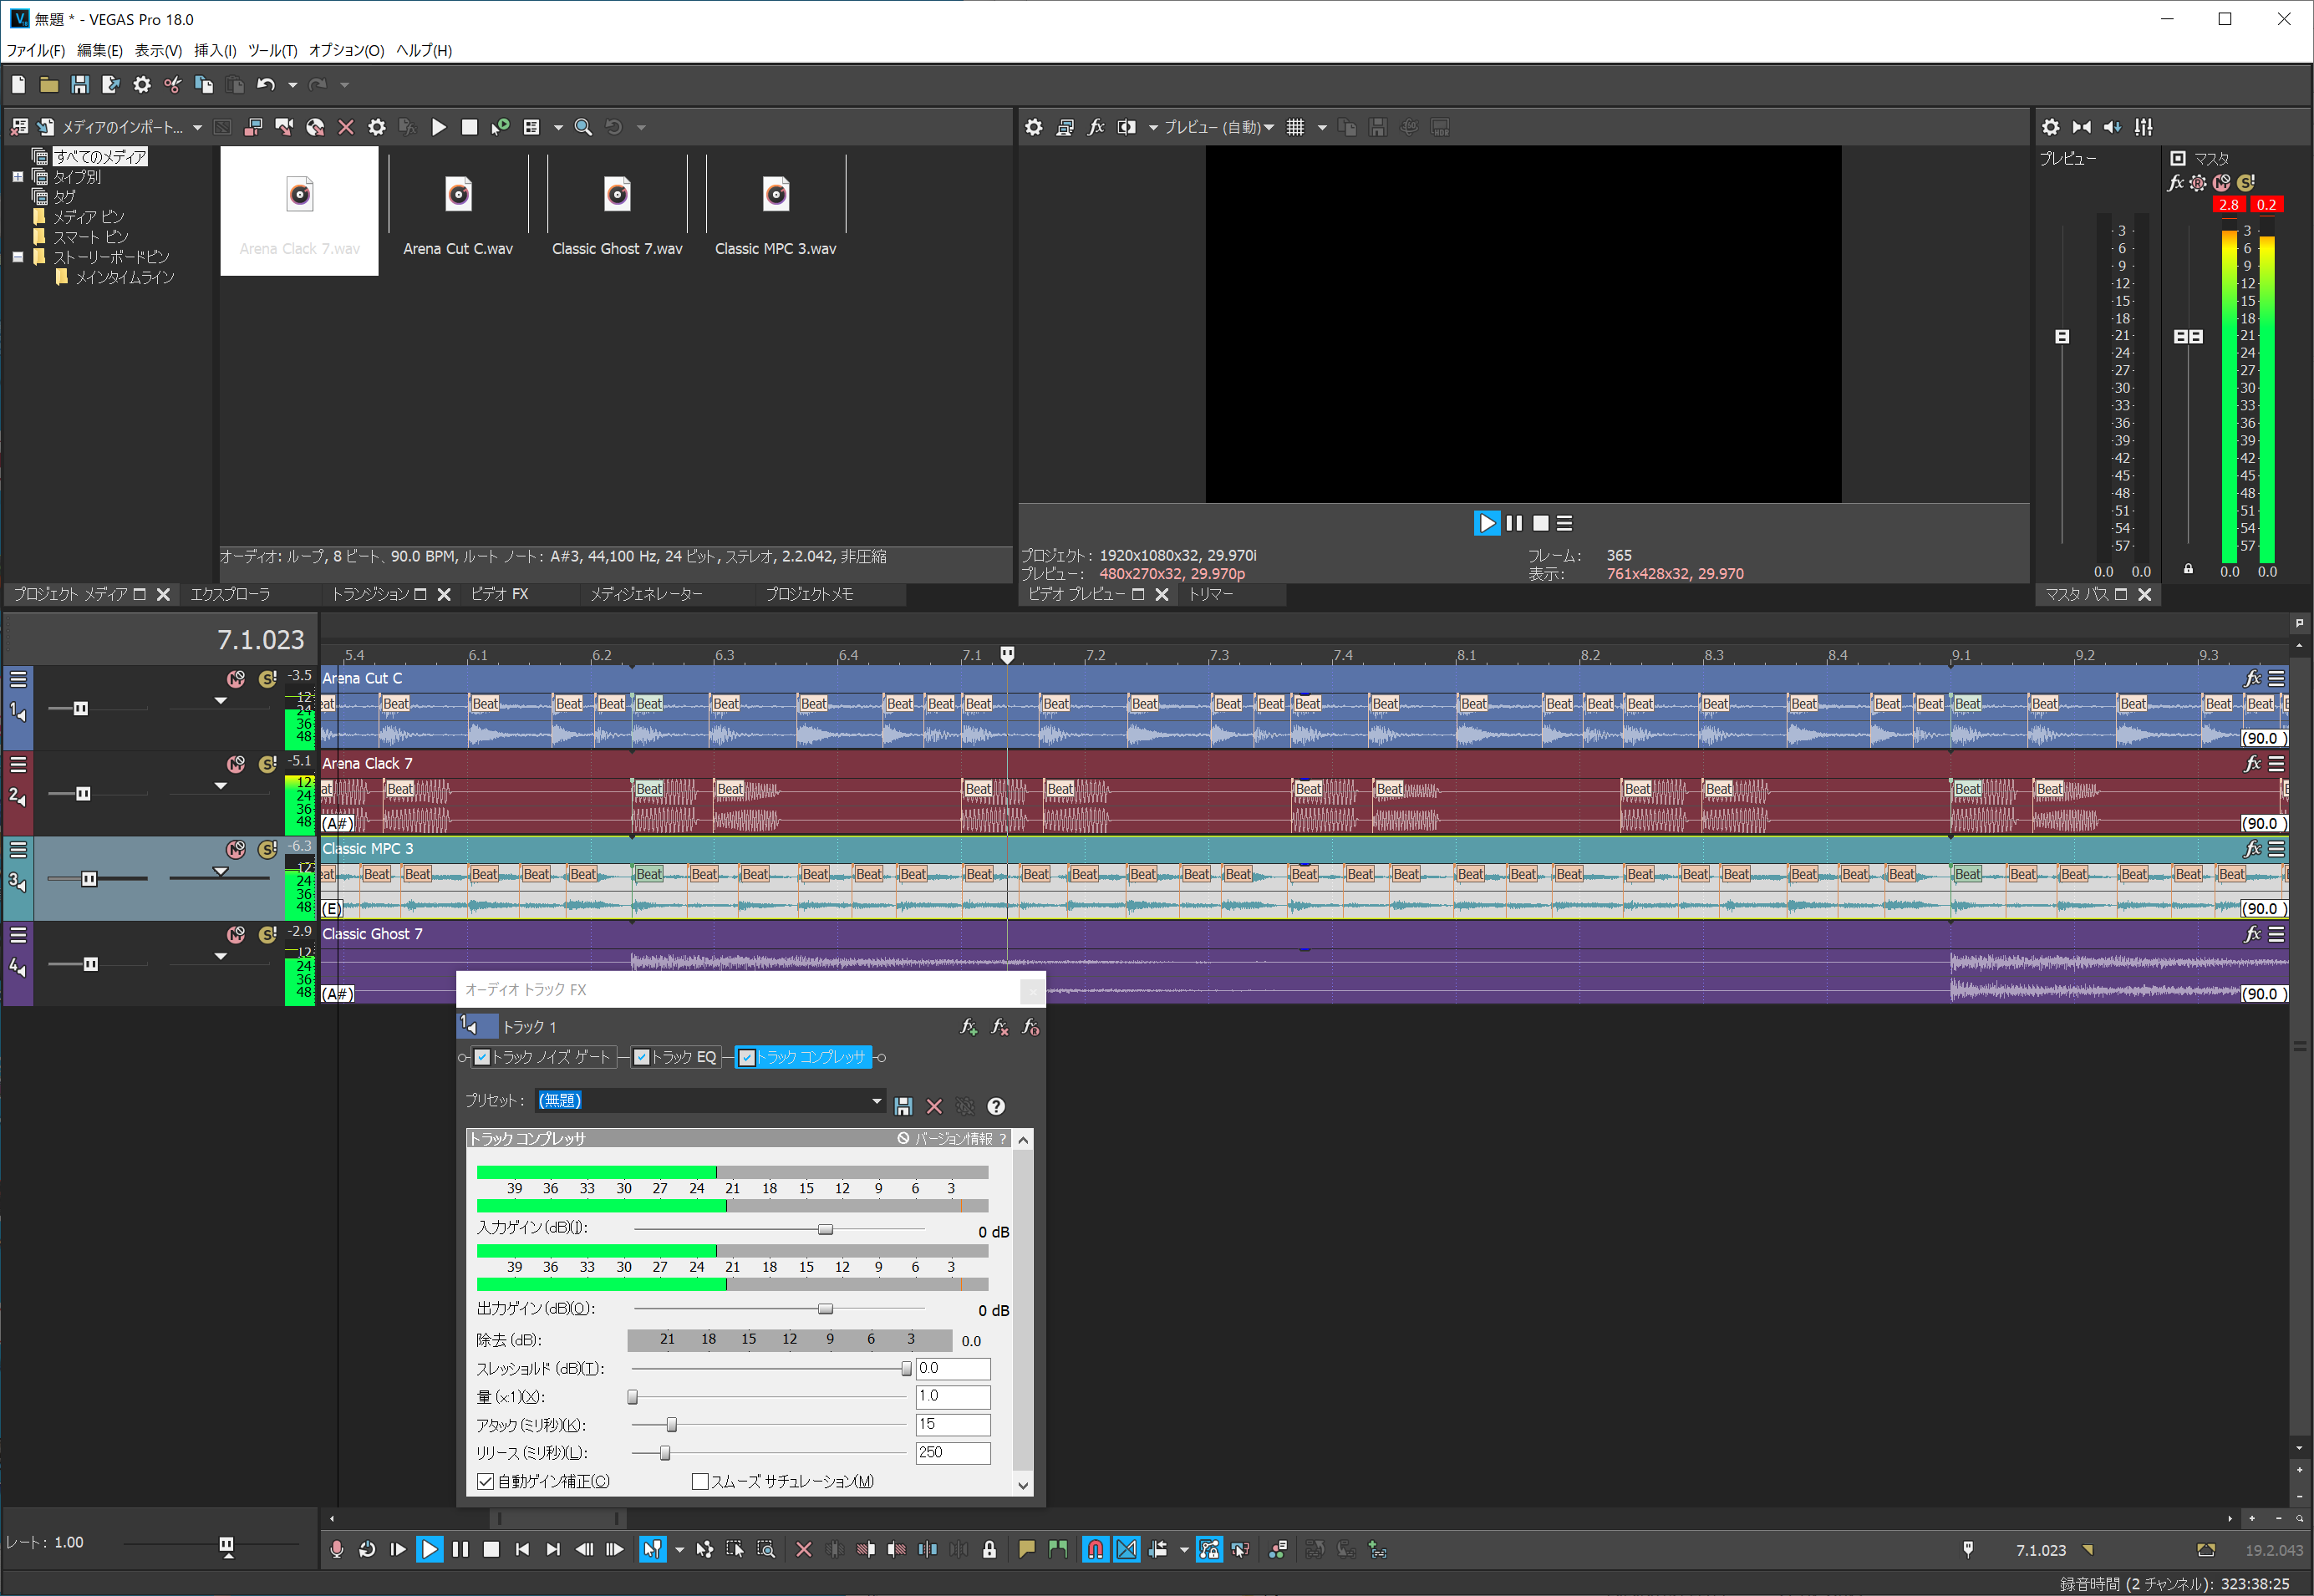The height and width of the screenshot is (1596, 2314).
Task: Open Normal edit tool dropdown arrow
Action: pos(680,1550)
